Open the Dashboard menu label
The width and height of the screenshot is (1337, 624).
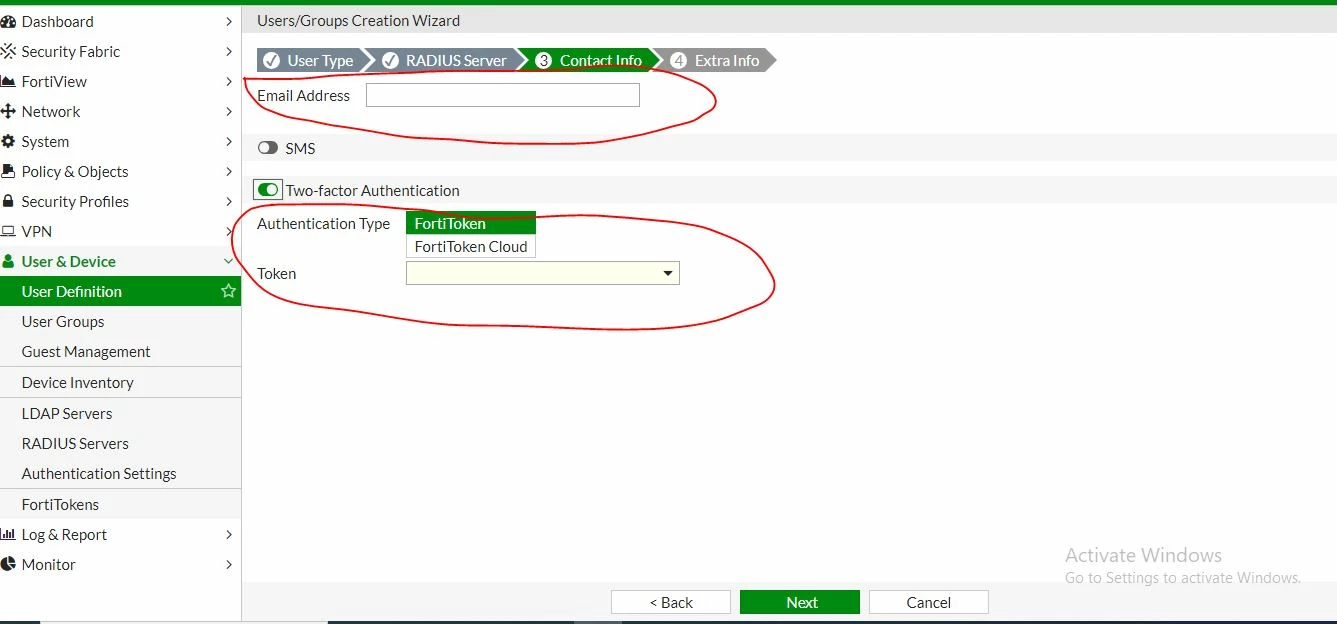[58, 21]
